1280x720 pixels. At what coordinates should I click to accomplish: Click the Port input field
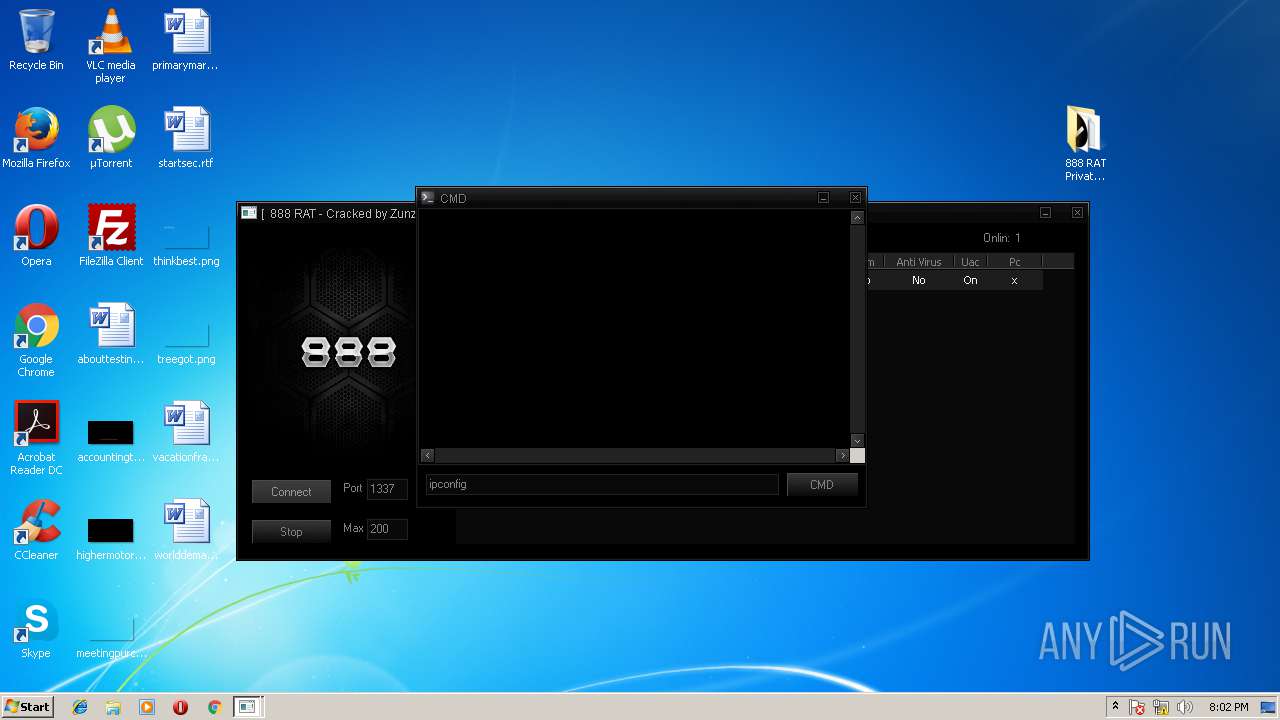[387, 489]
